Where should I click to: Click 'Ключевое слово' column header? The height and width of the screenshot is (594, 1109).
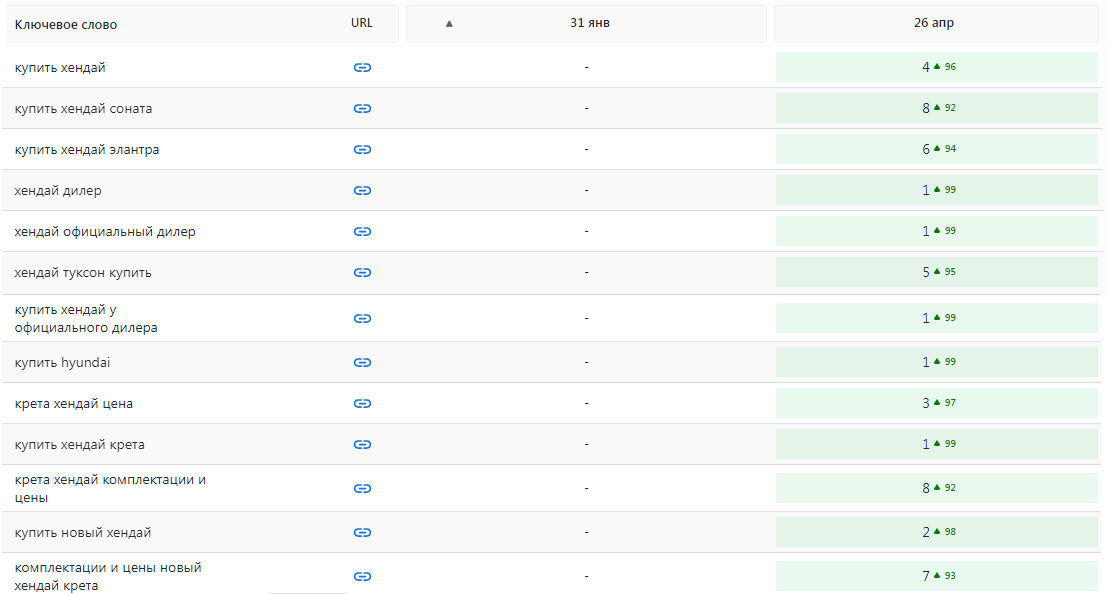66,24
